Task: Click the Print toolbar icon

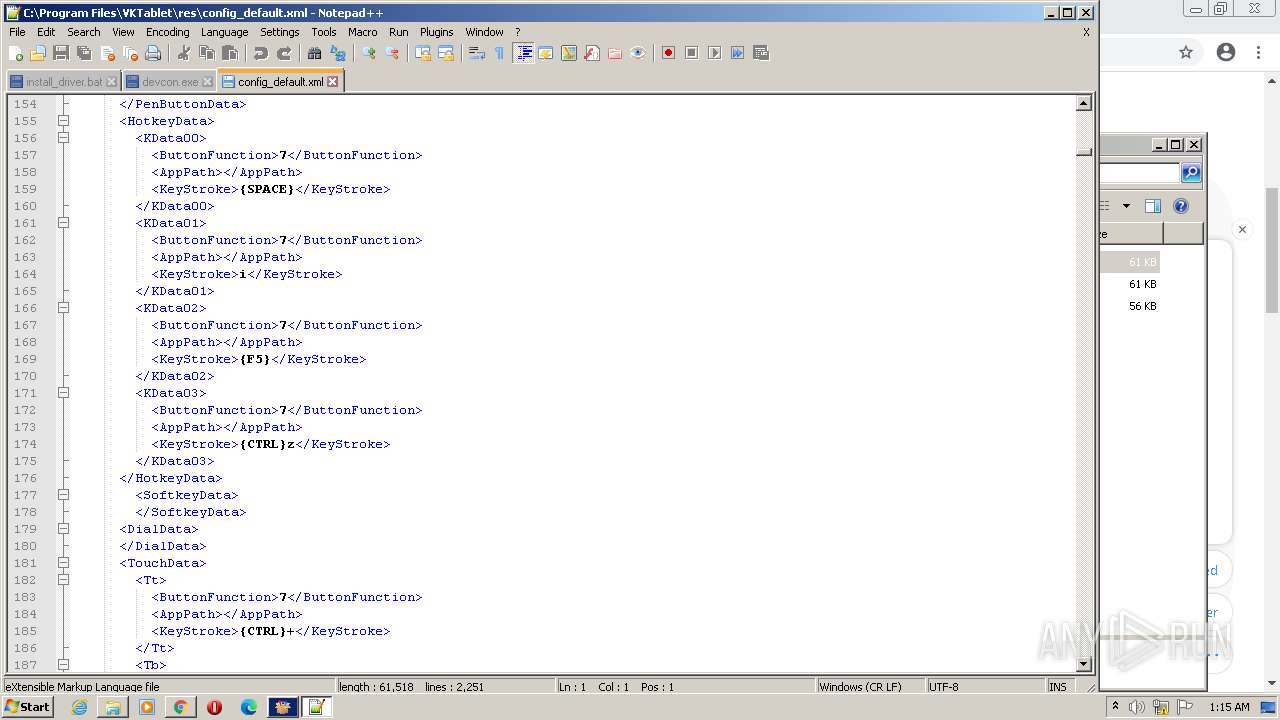Action: coord(153,53)
